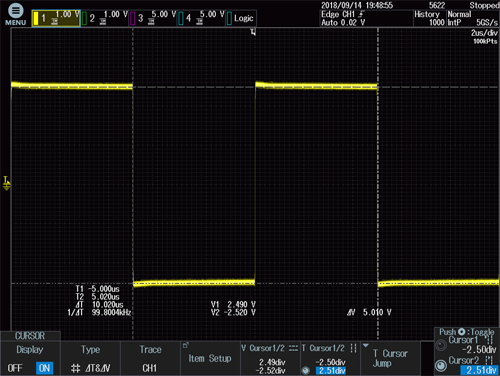Click the V Cursor horizontal lines icon
The width and height of the screenshot is (500, 376).
293,348
